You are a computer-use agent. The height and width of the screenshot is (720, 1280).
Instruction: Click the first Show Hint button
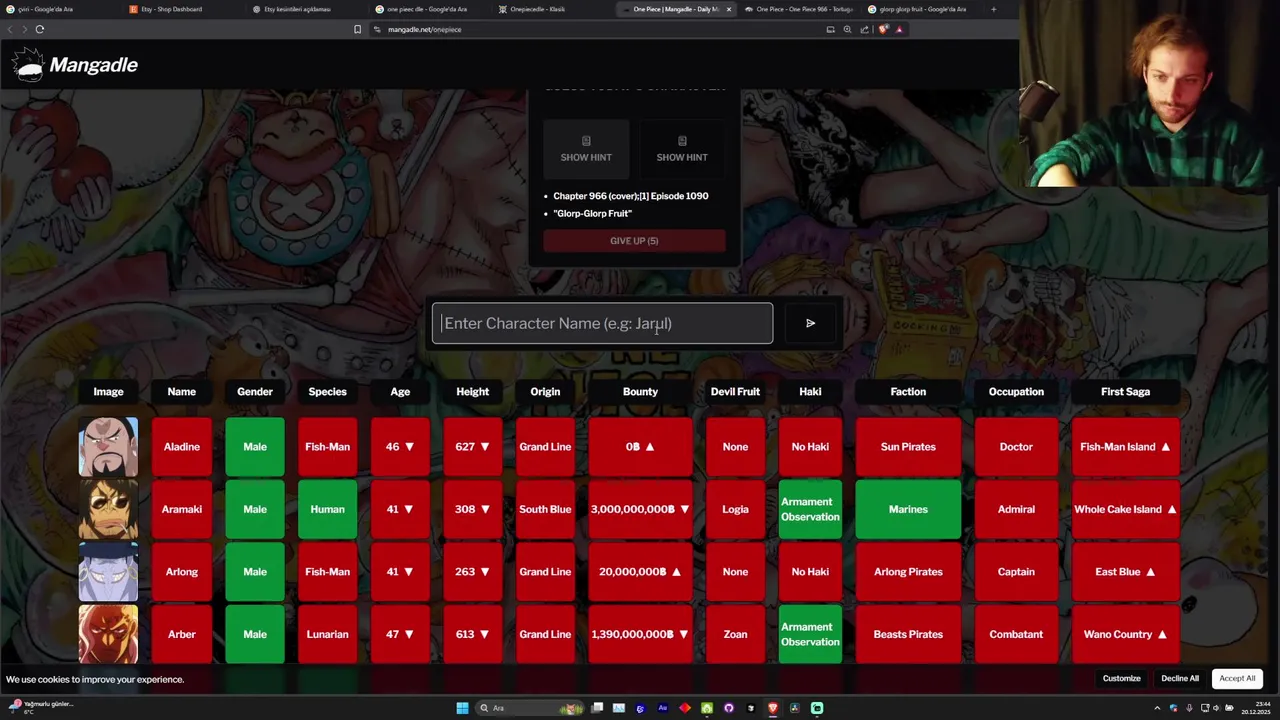point(586,148)
